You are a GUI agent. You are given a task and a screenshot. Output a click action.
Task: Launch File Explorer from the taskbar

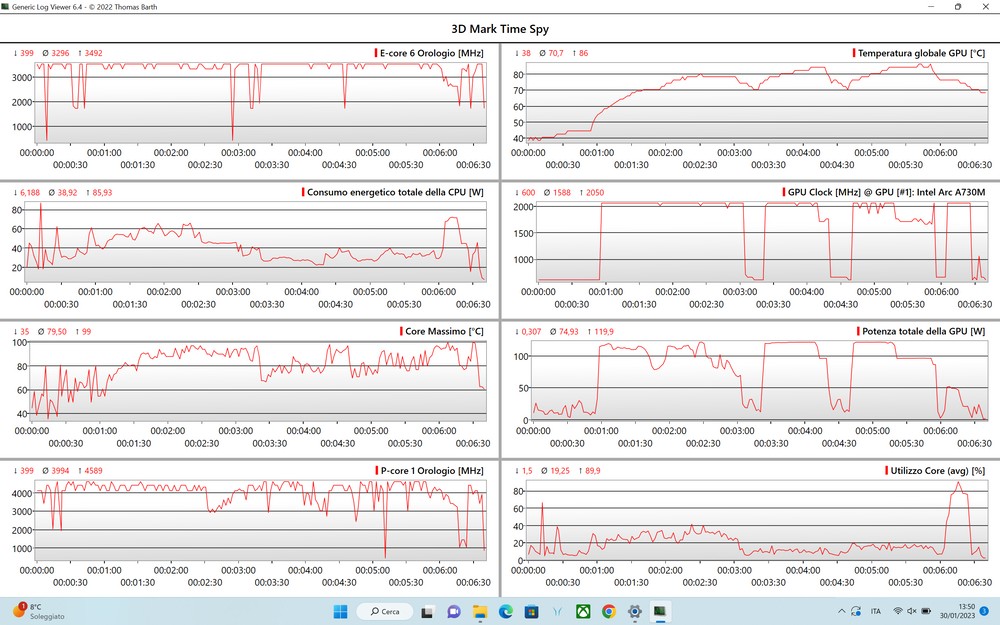479,611
